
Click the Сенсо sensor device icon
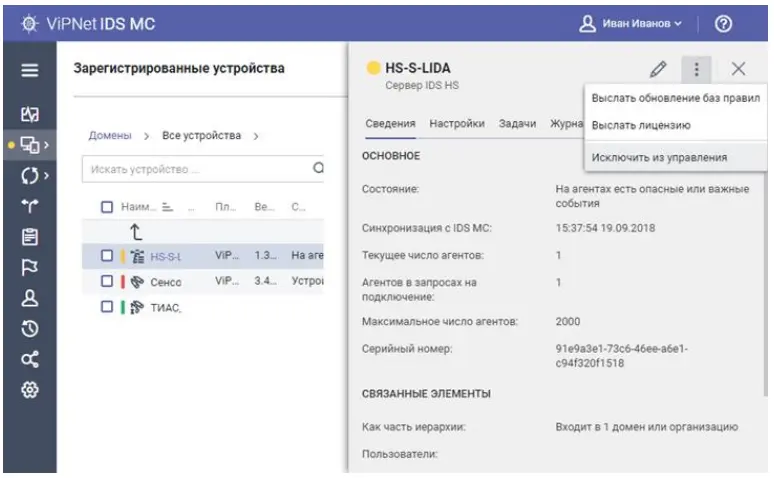tap(137, 282)
